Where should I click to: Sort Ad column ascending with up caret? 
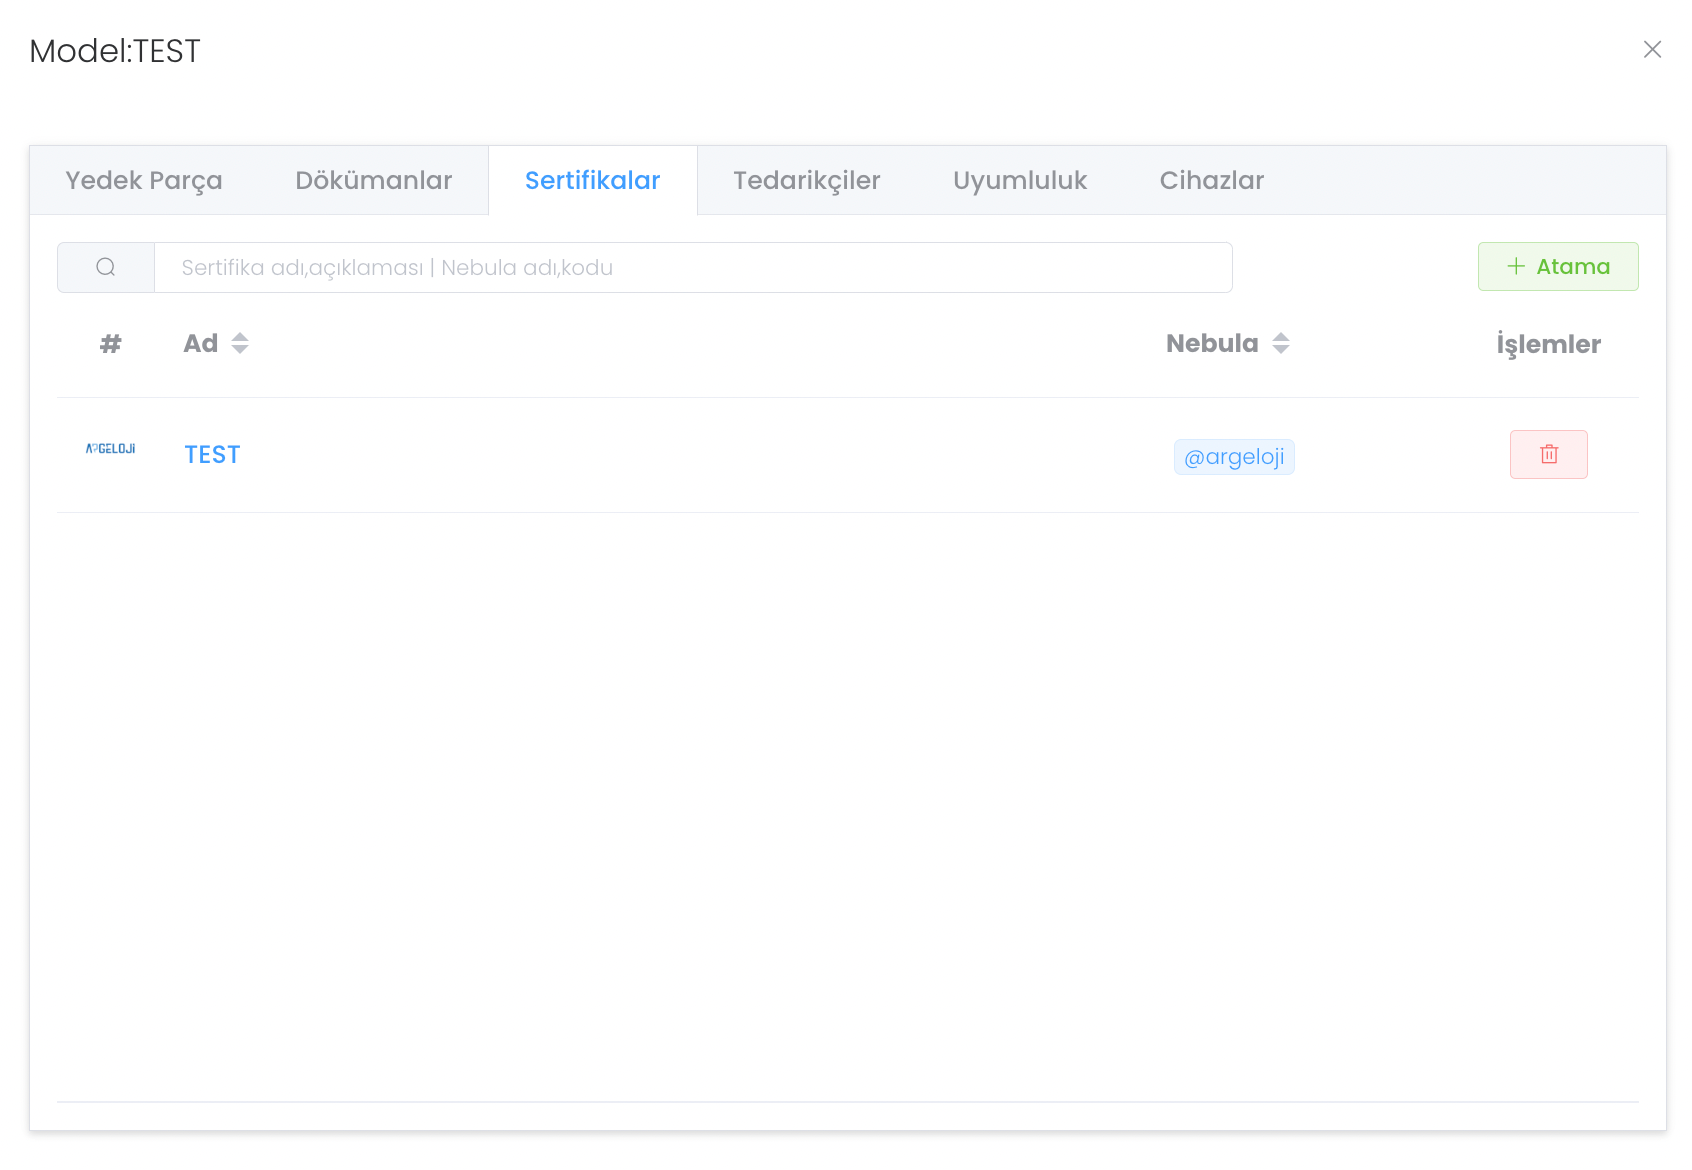(x=240, y=337)
